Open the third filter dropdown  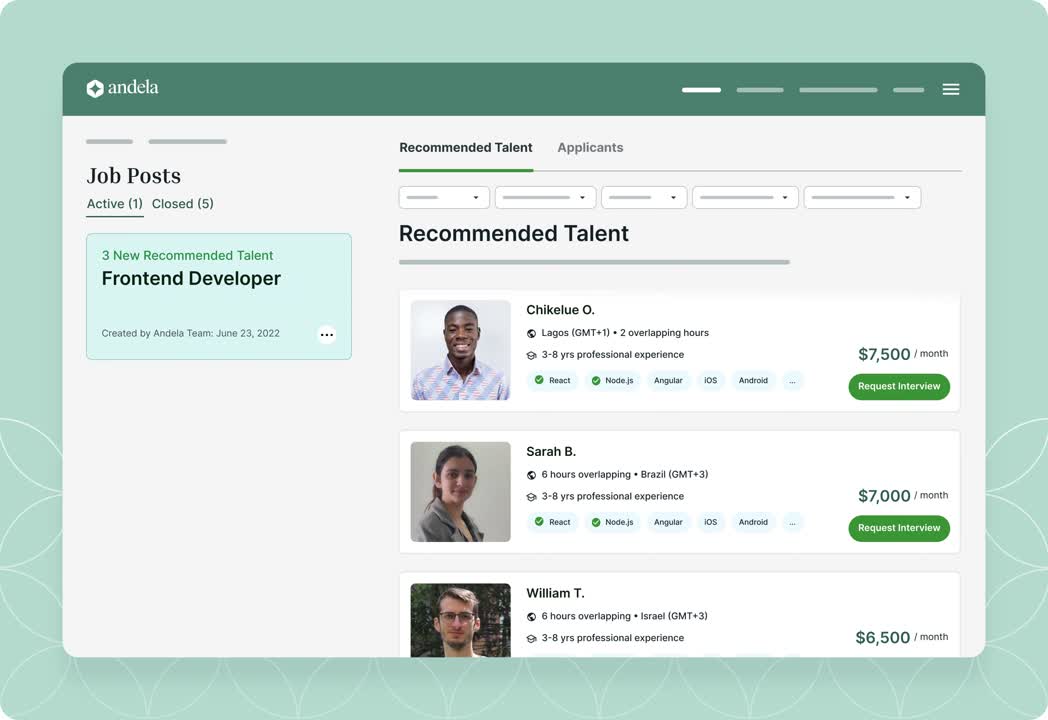(x=644, y=198)
